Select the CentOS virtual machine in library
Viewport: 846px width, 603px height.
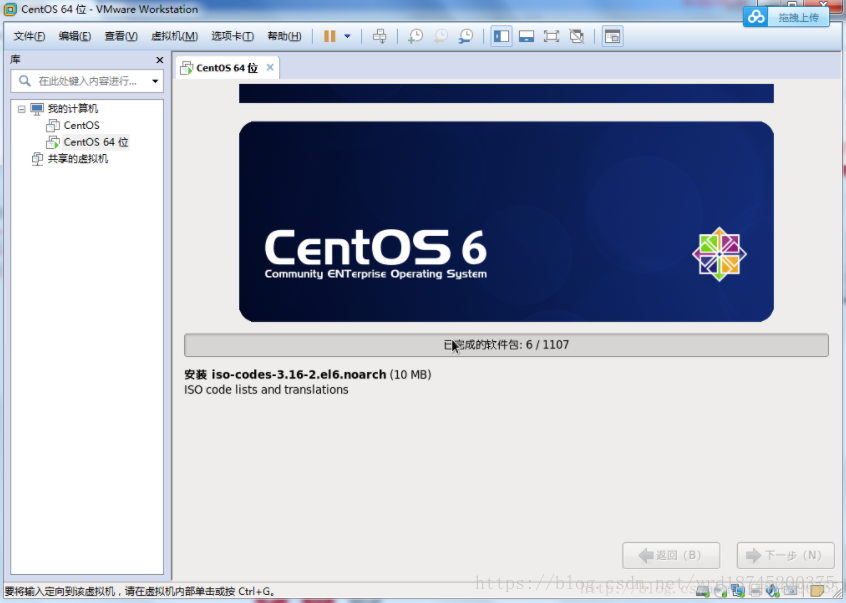[x=81, y=126]
